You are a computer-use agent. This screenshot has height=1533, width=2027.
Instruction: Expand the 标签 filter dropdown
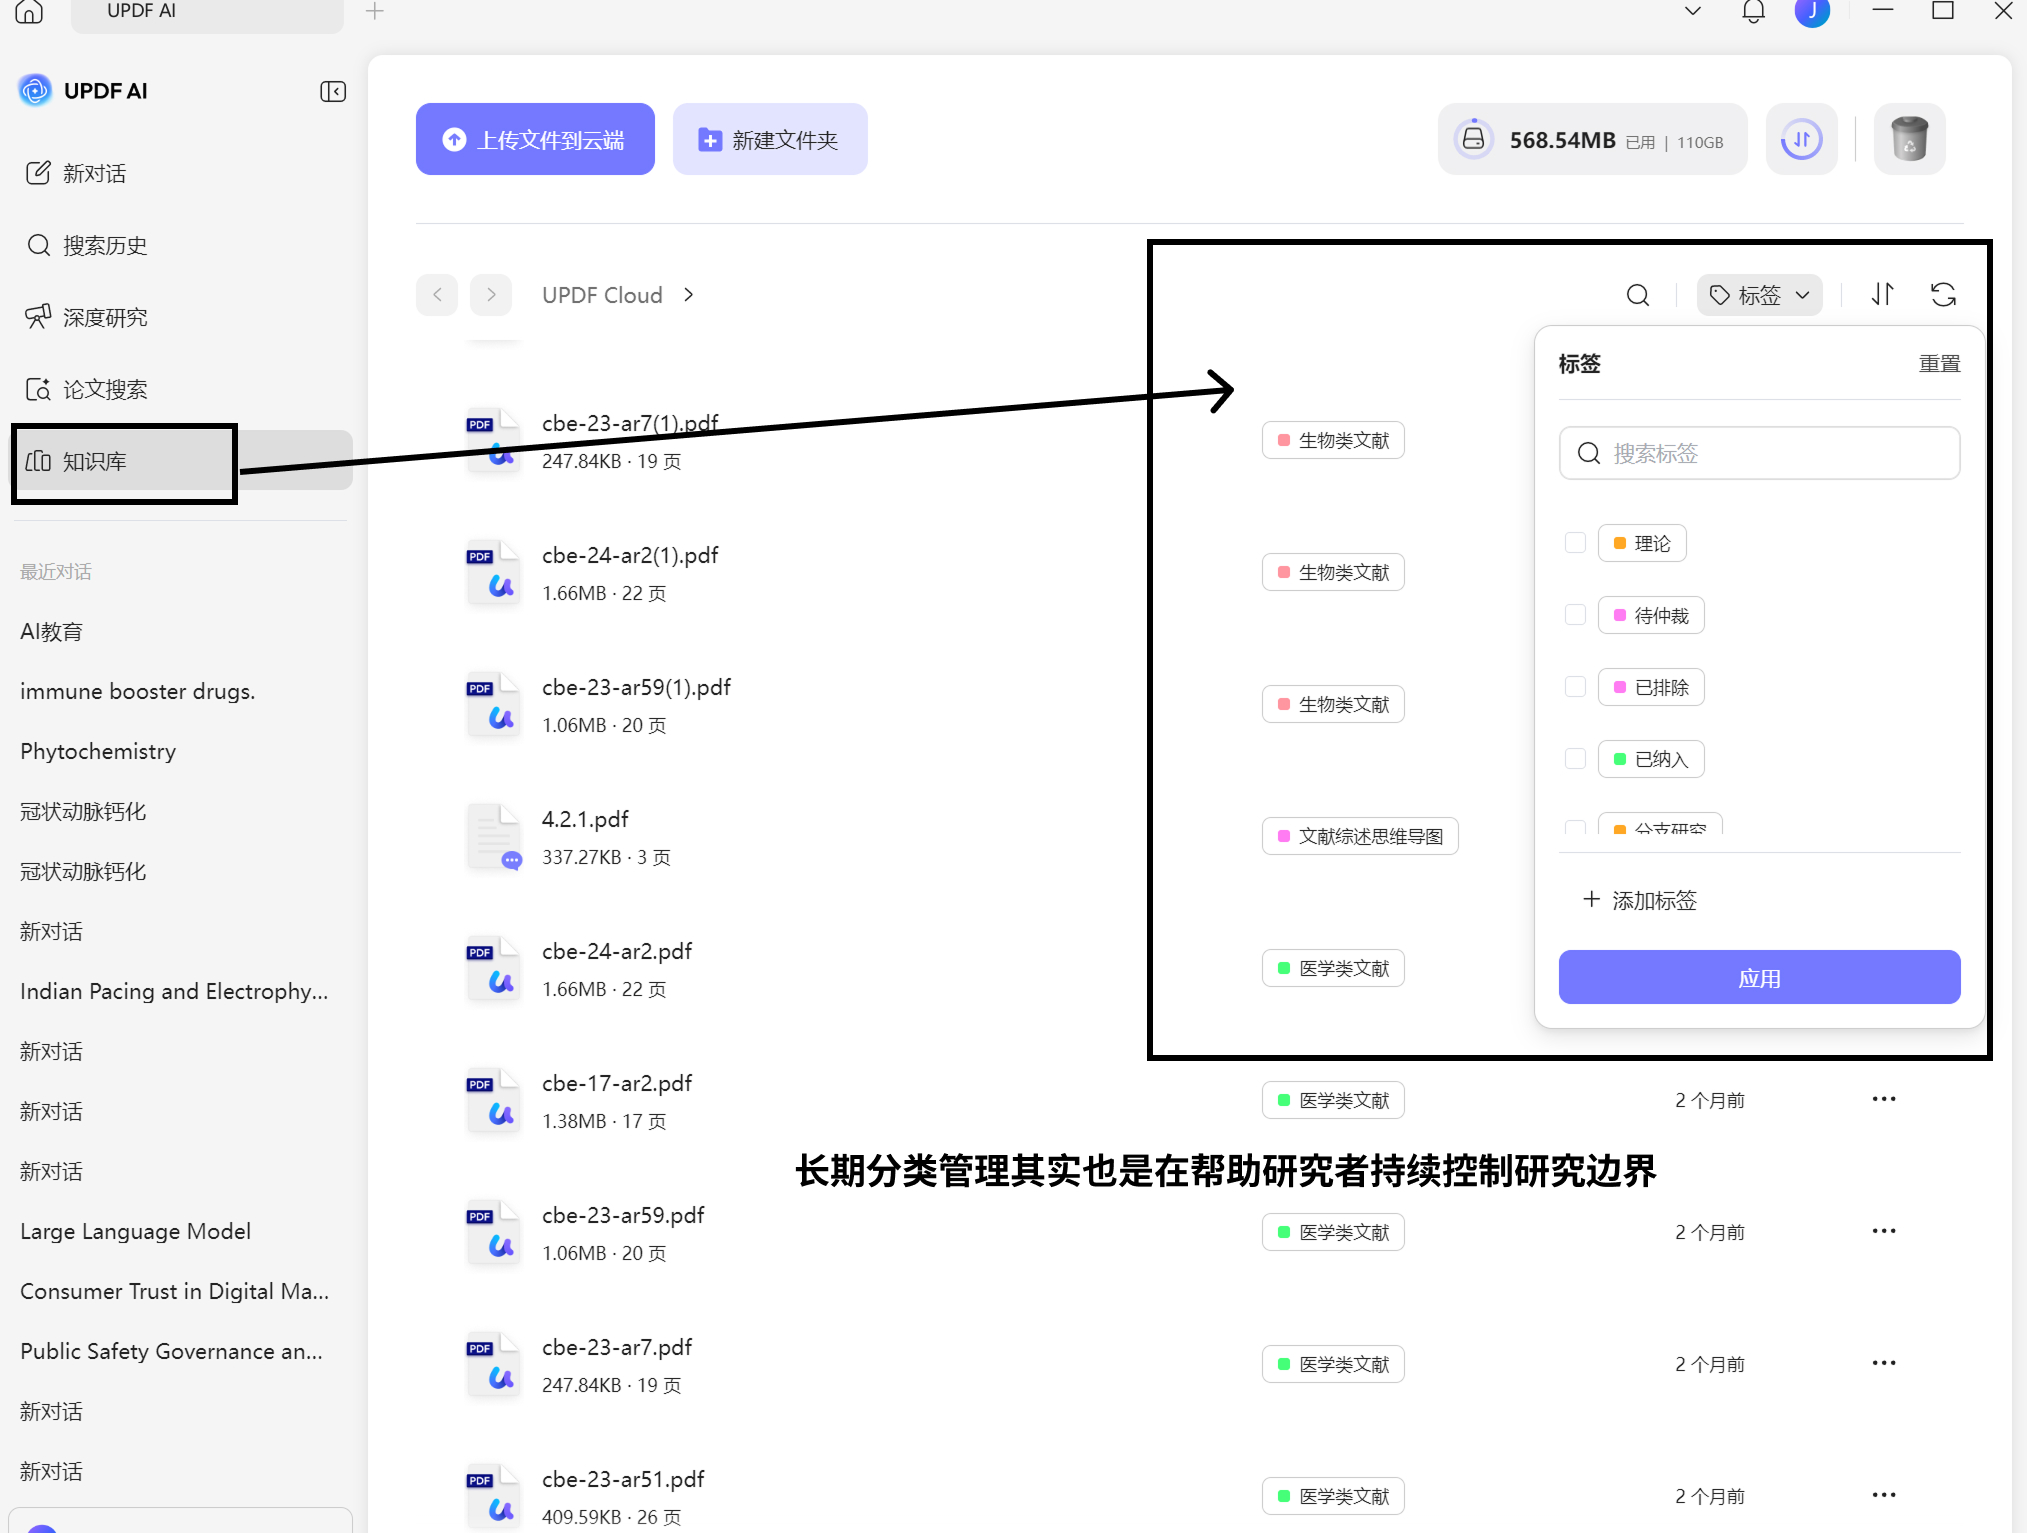point(1759,295)
